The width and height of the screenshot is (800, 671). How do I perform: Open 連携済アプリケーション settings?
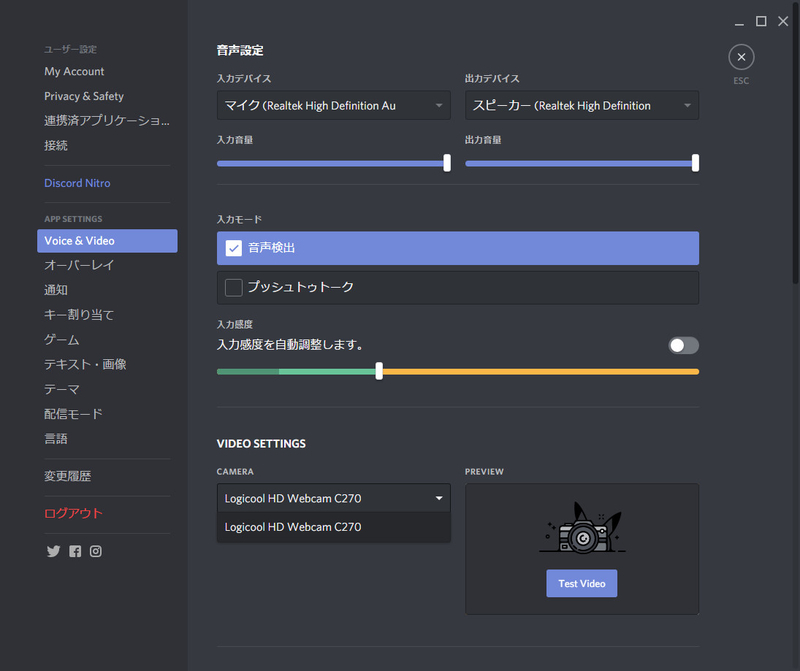107,120
